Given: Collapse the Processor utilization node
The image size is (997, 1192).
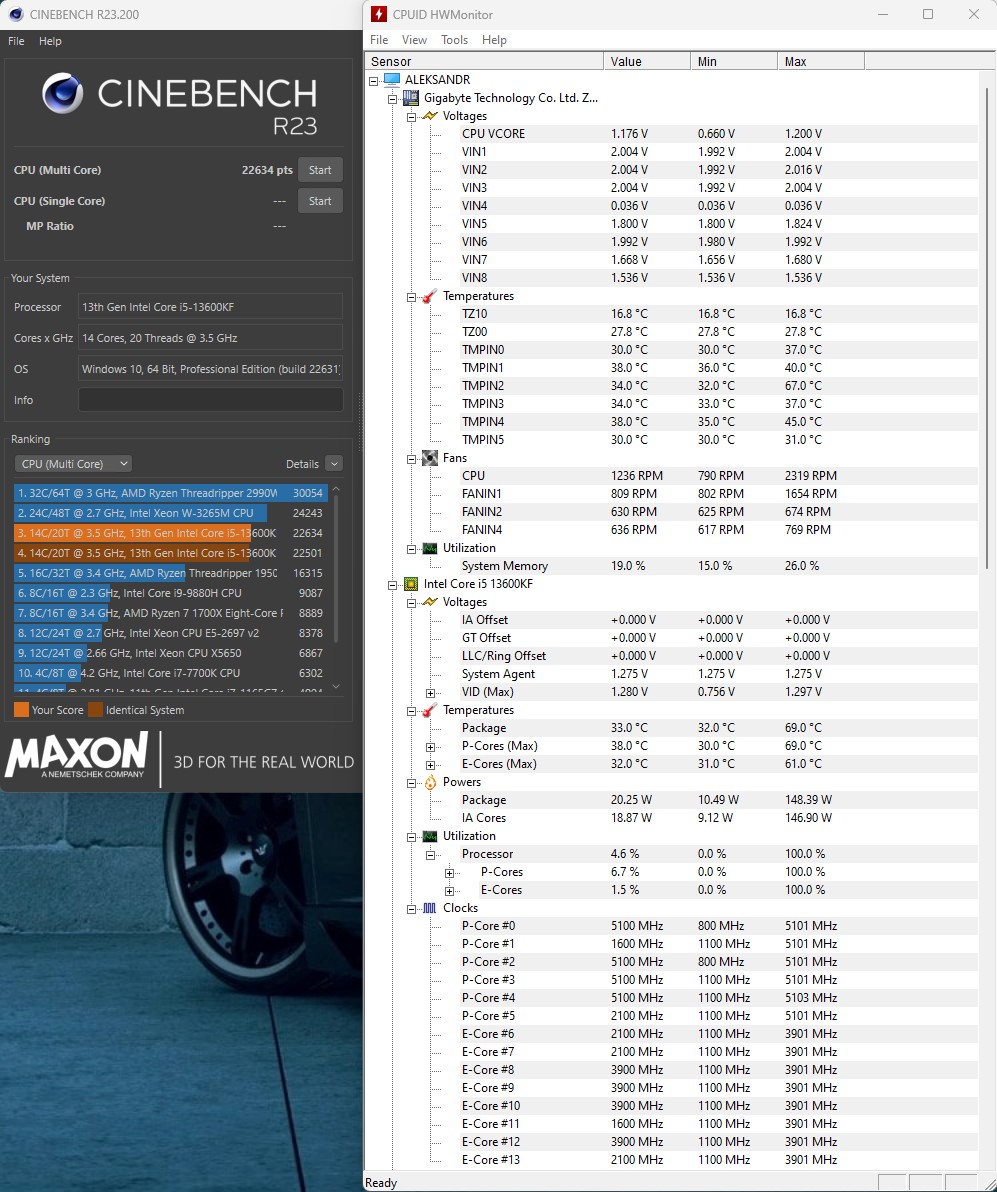Looking at the screenshot, I should 430,855.
